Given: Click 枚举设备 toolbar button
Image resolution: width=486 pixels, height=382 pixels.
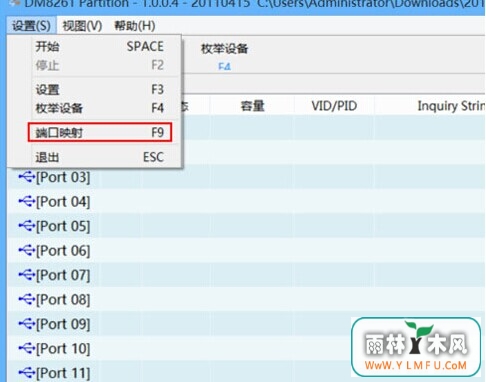Looking at the screenshot, I should (224, 56).
